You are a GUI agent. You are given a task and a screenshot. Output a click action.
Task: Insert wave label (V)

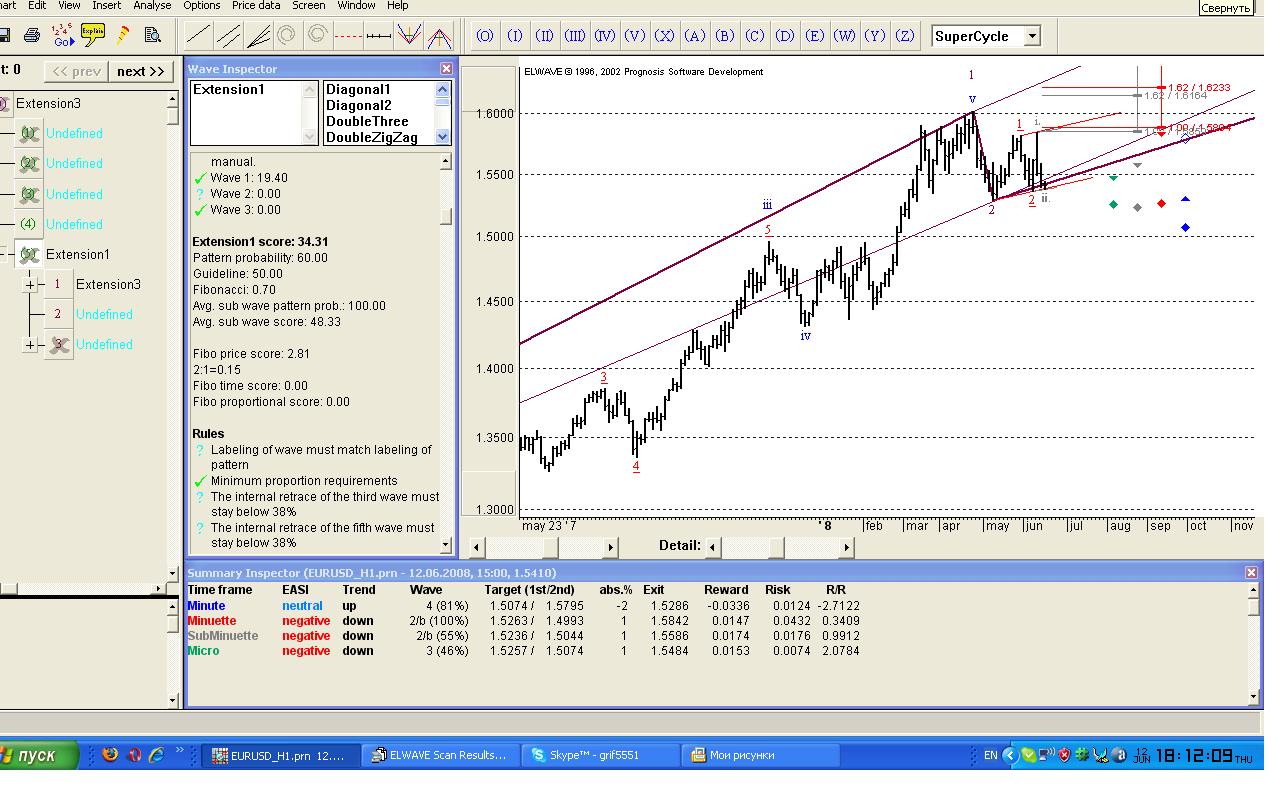635,36
